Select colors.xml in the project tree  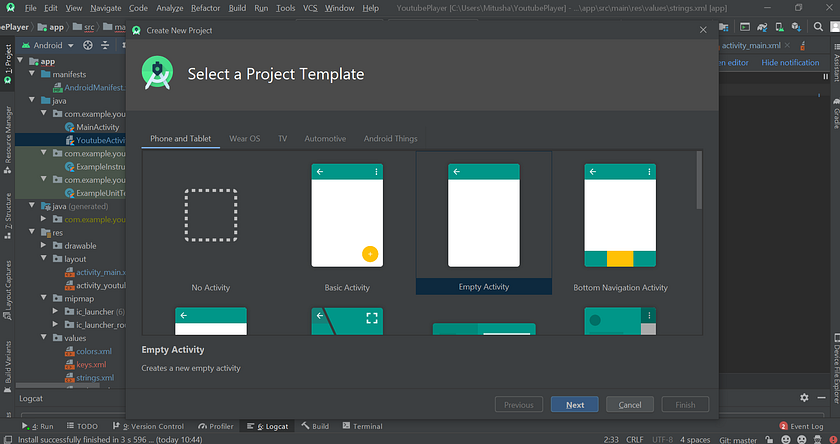pyautogui.click(x=88, y=351)
